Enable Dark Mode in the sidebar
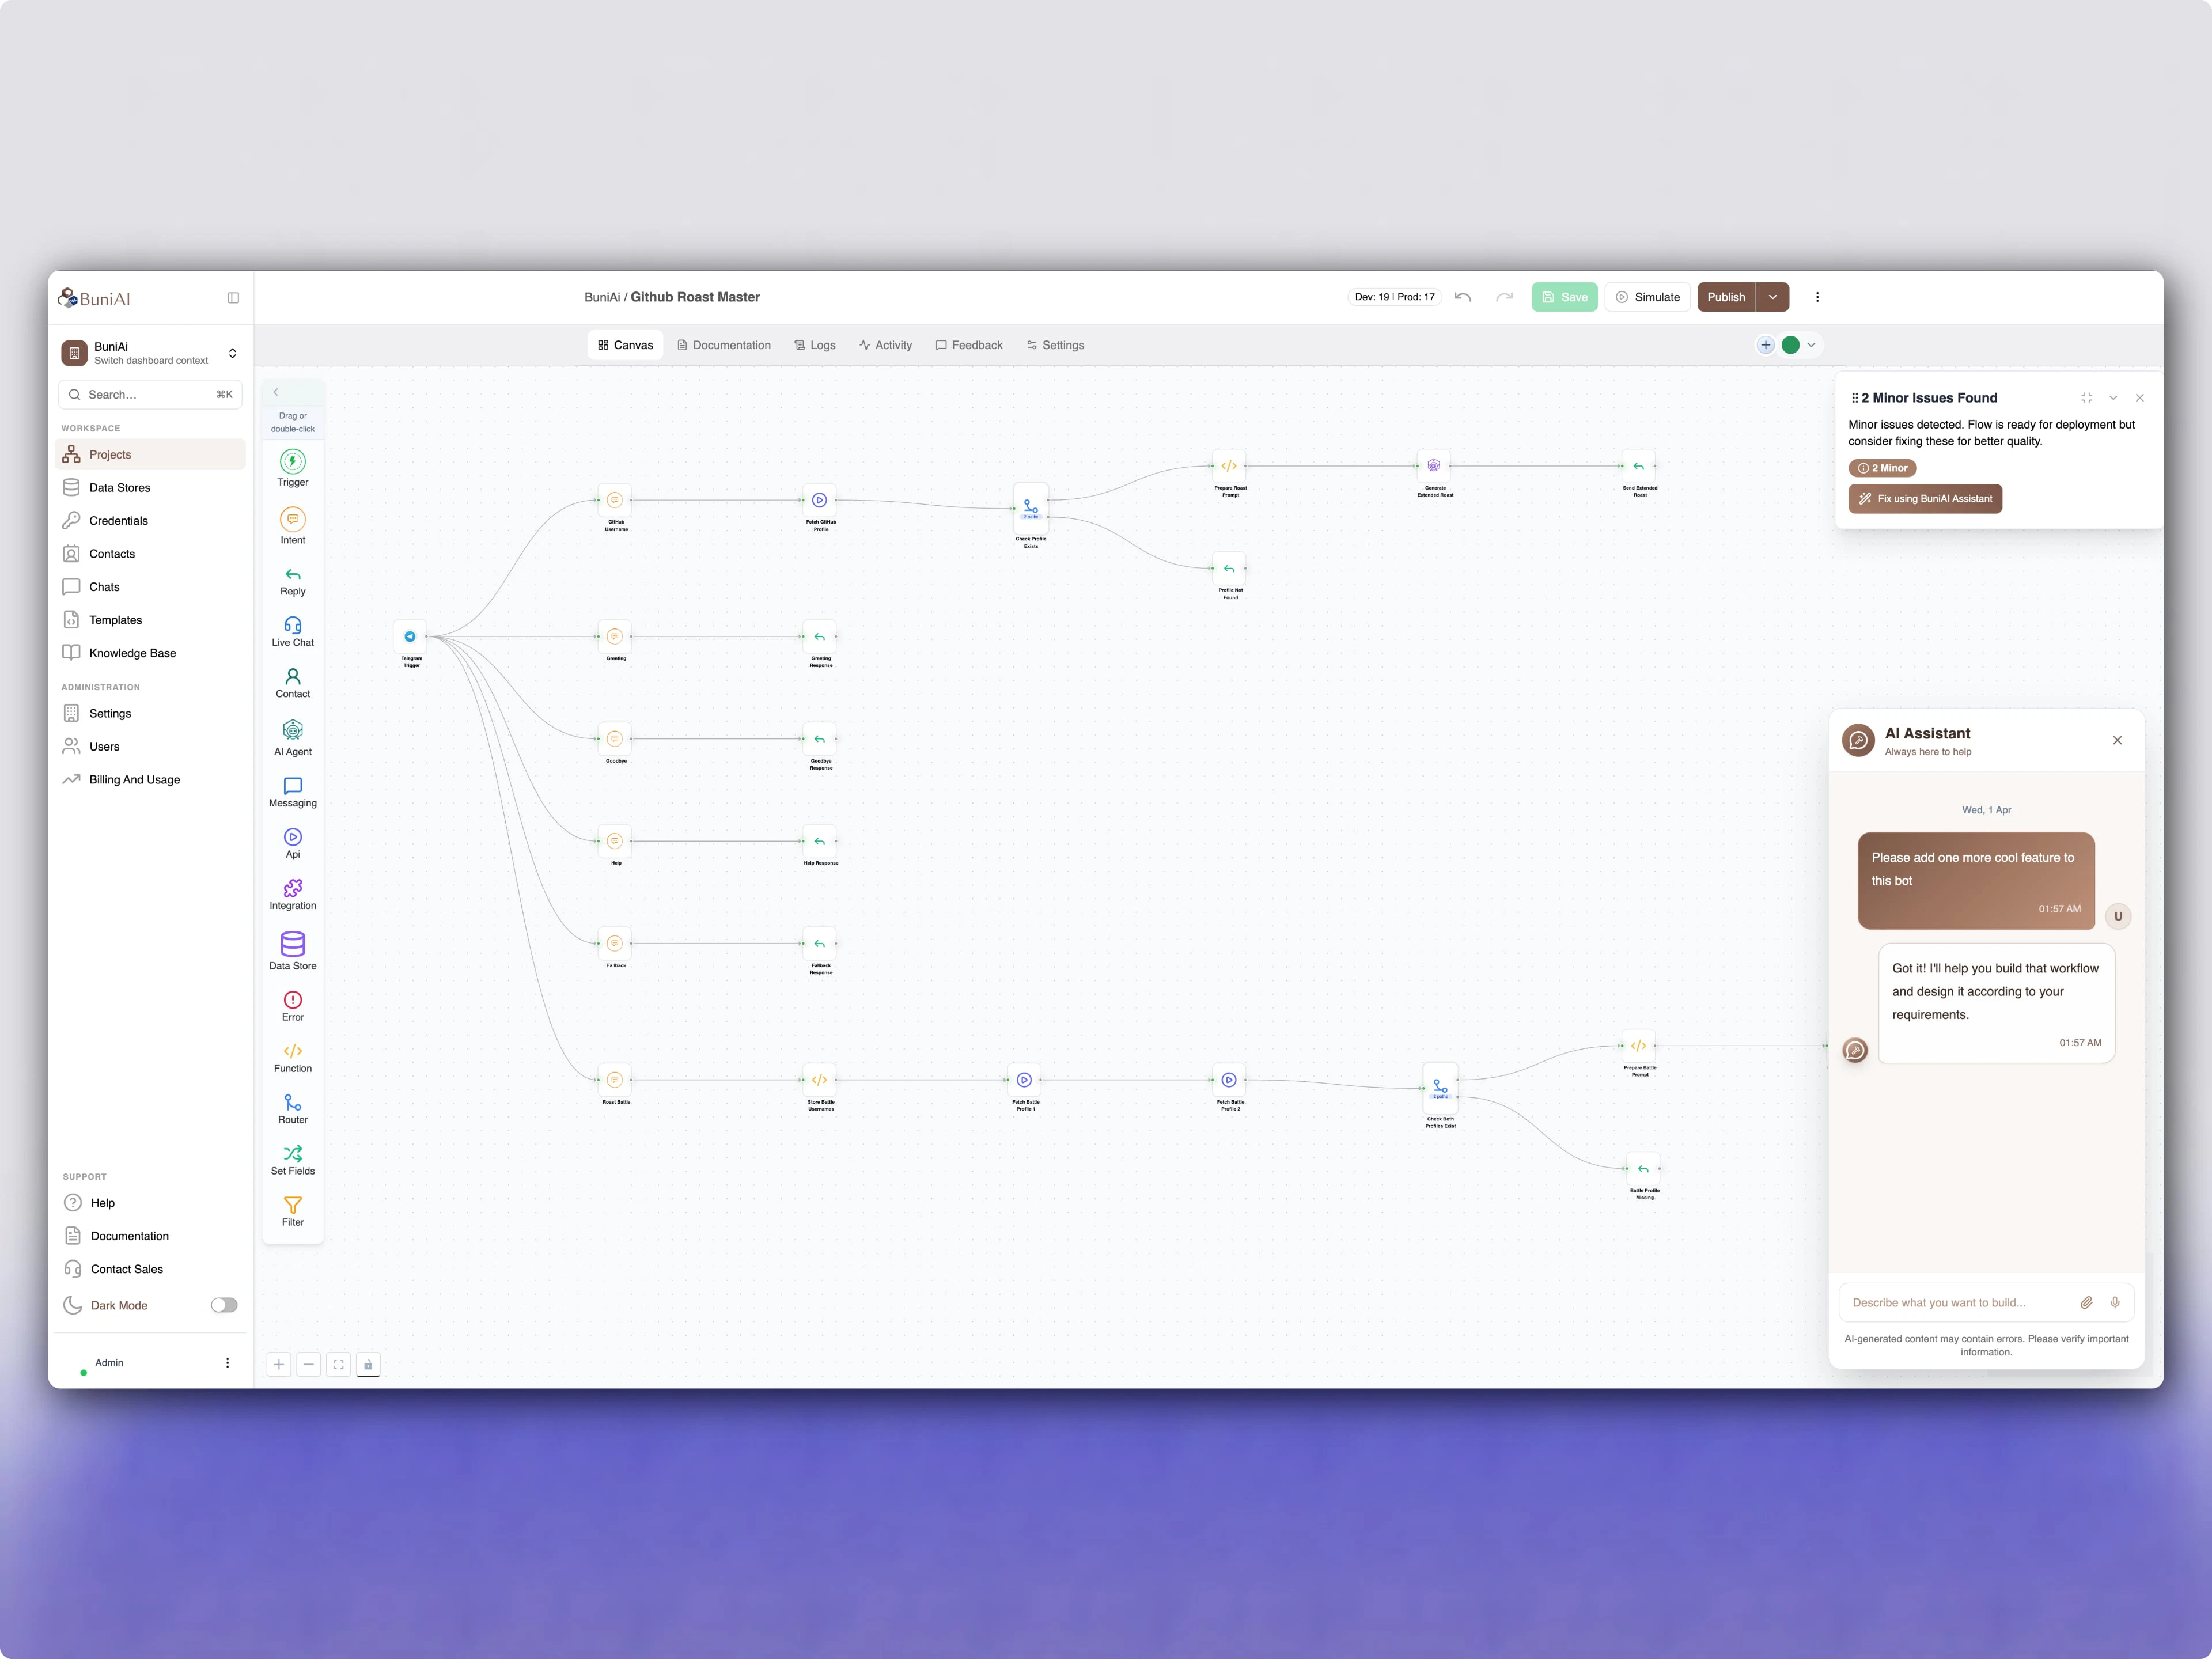 pyautogui.click(x=224, y=1304)
